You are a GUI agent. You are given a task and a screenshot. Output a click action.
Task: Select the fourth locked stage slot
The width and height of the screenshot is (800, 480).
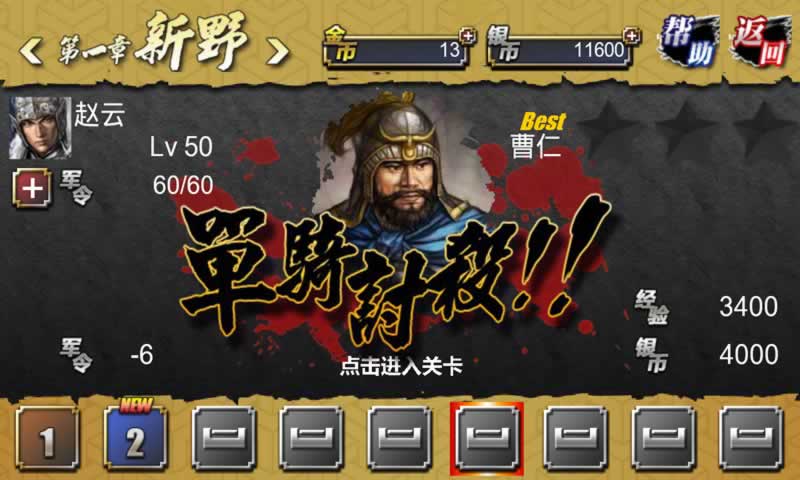tap(311, 438)
